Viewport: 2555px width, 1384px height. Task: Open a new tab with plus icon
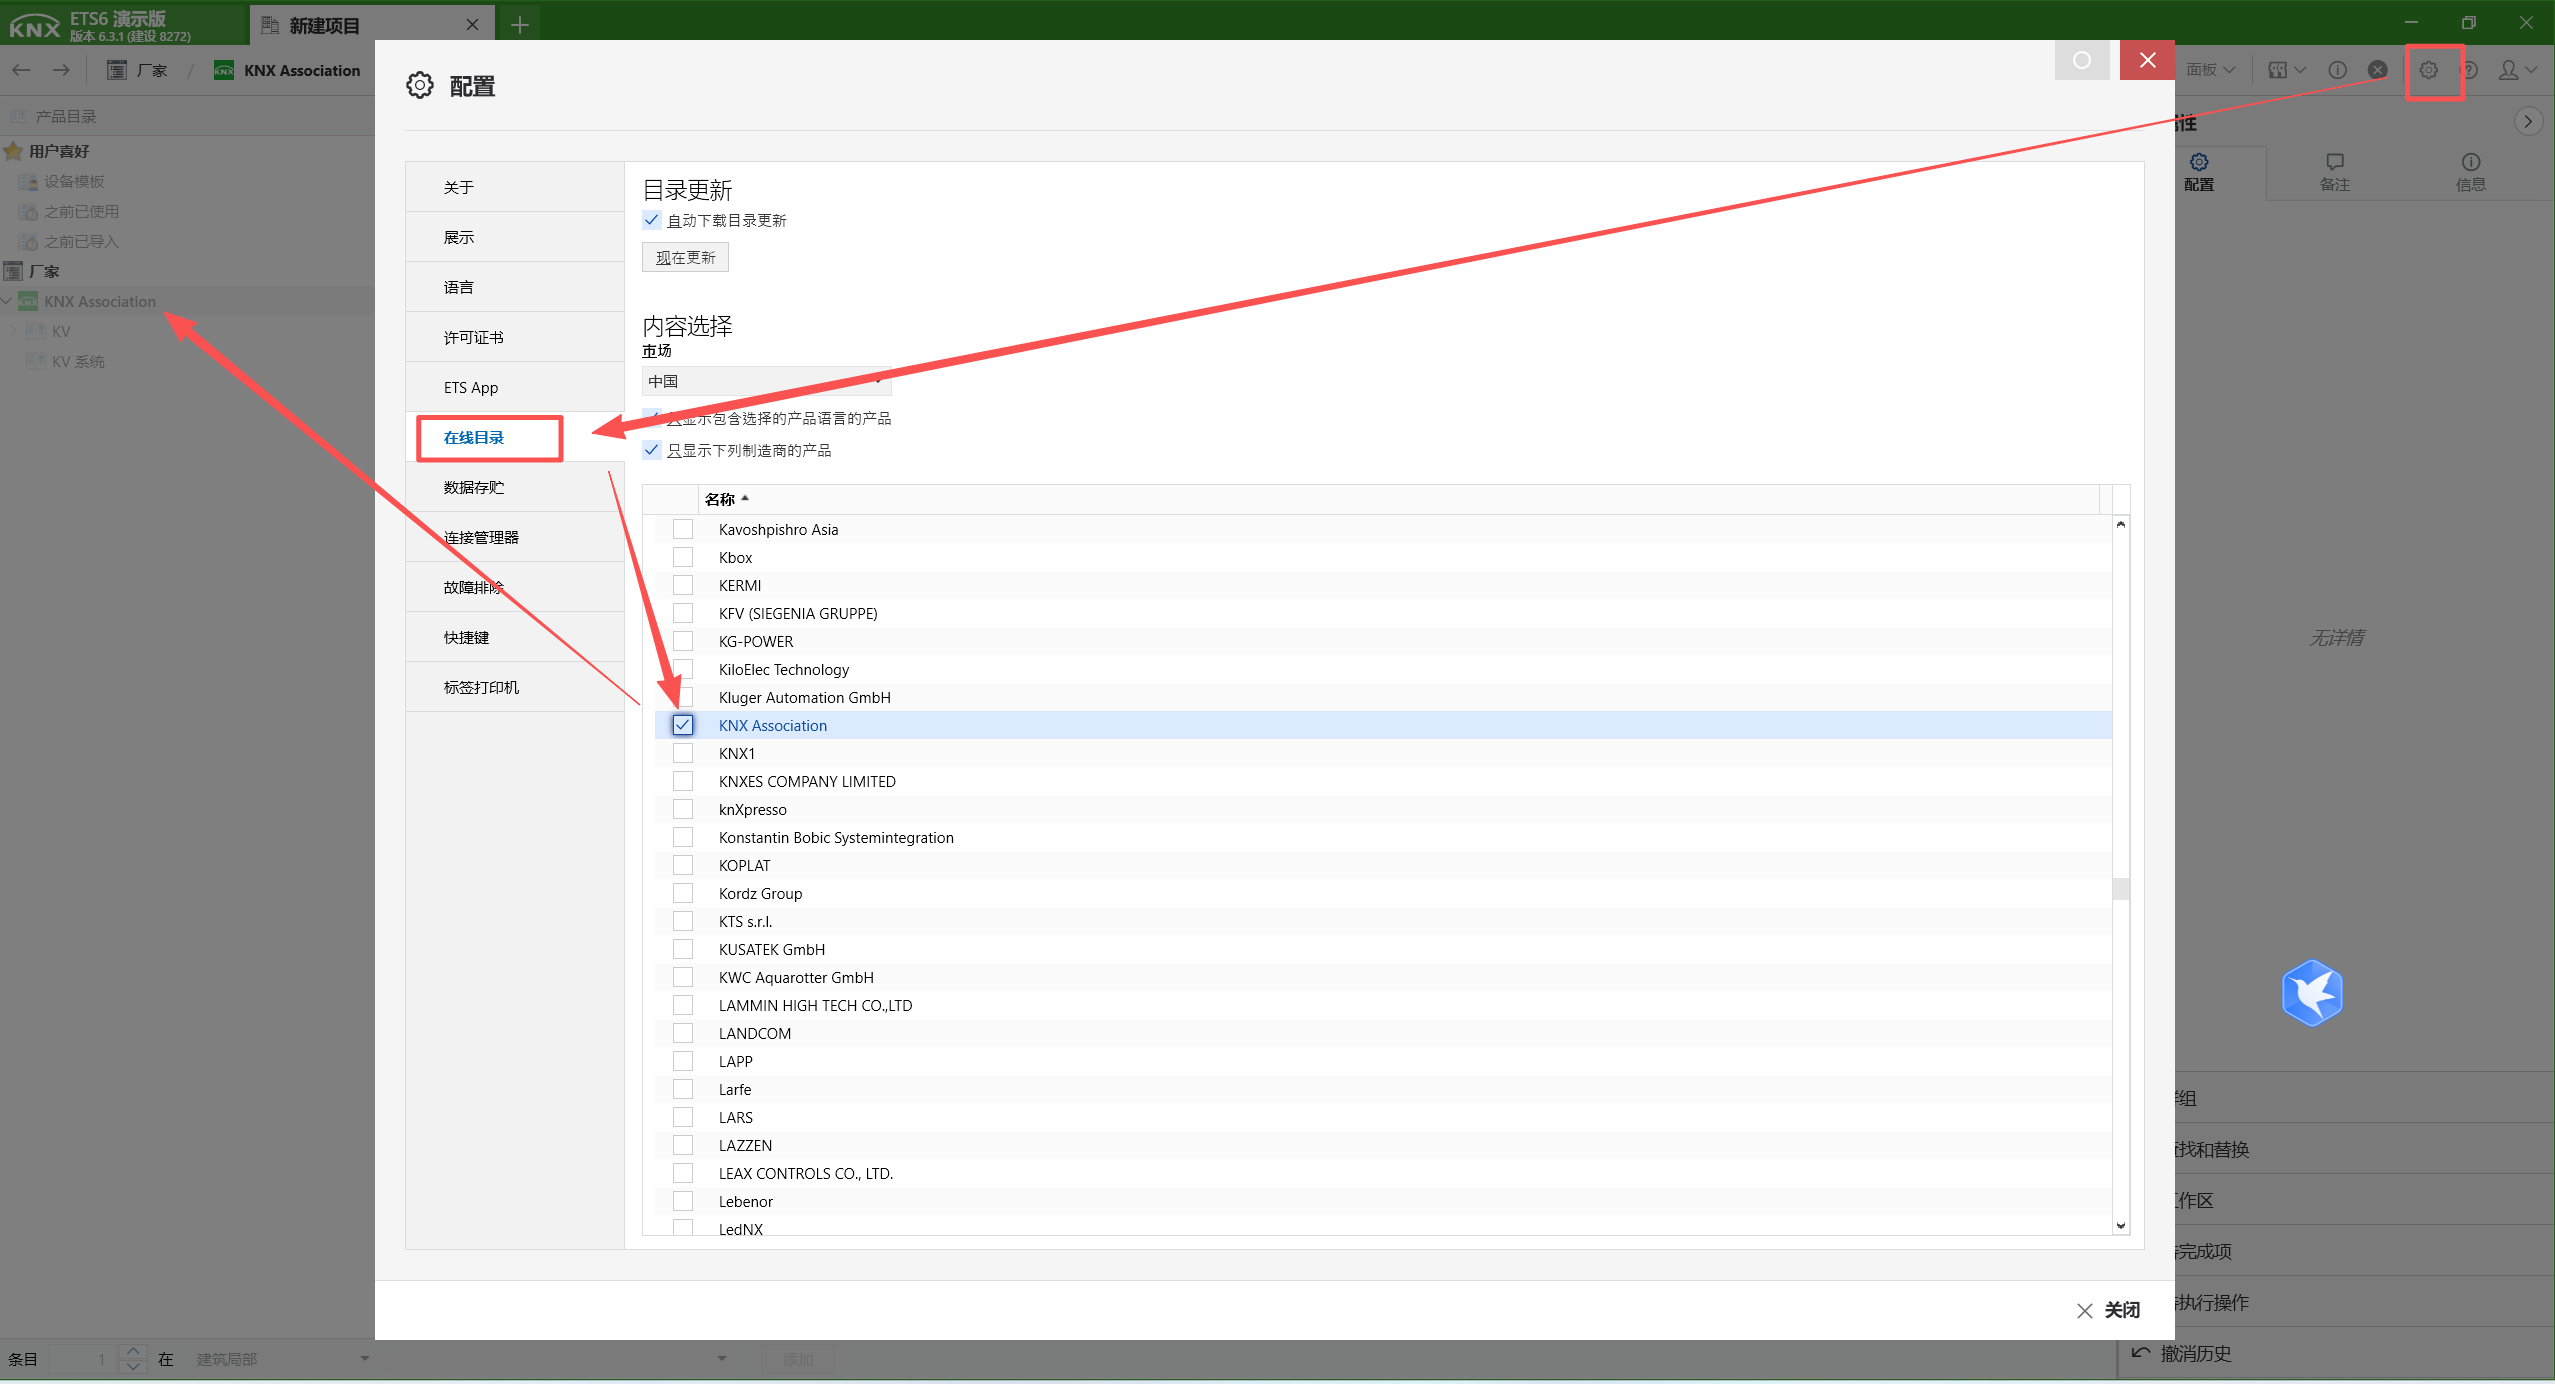[x=519, y=25]
